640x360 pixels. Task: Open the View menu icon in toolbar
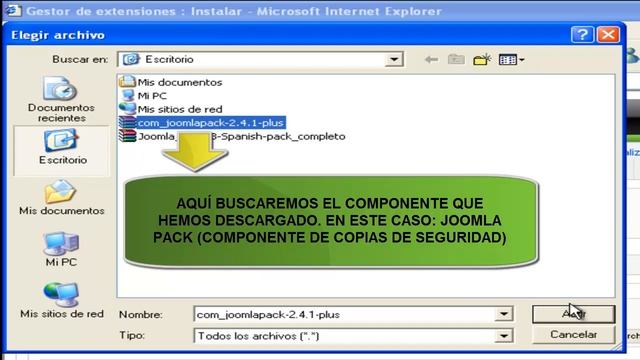(511, 60)
